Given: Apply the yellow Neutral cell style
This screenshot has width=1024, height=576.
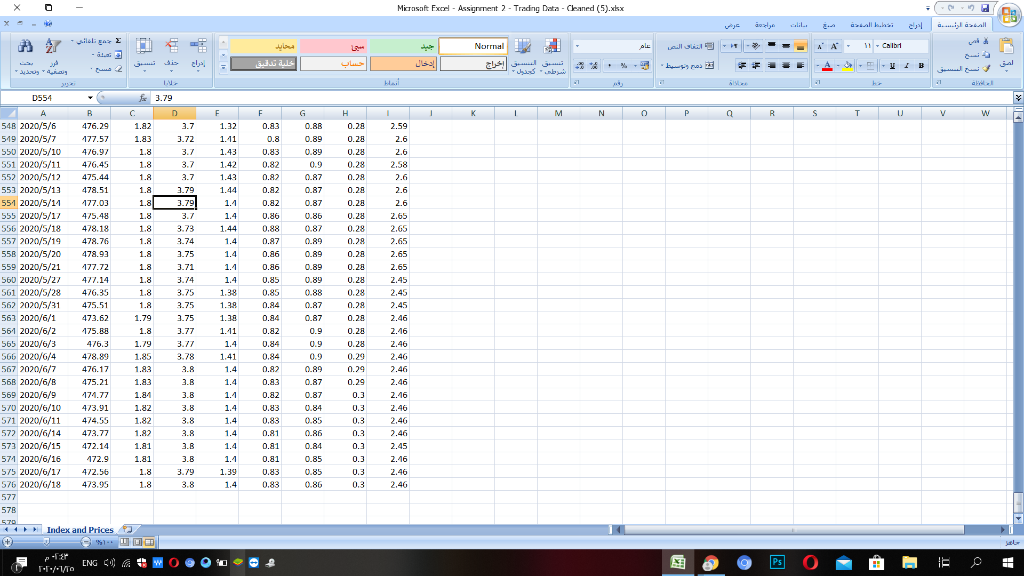Looking at the screenshot, I should pyautogui.click(x=263, y=46).
